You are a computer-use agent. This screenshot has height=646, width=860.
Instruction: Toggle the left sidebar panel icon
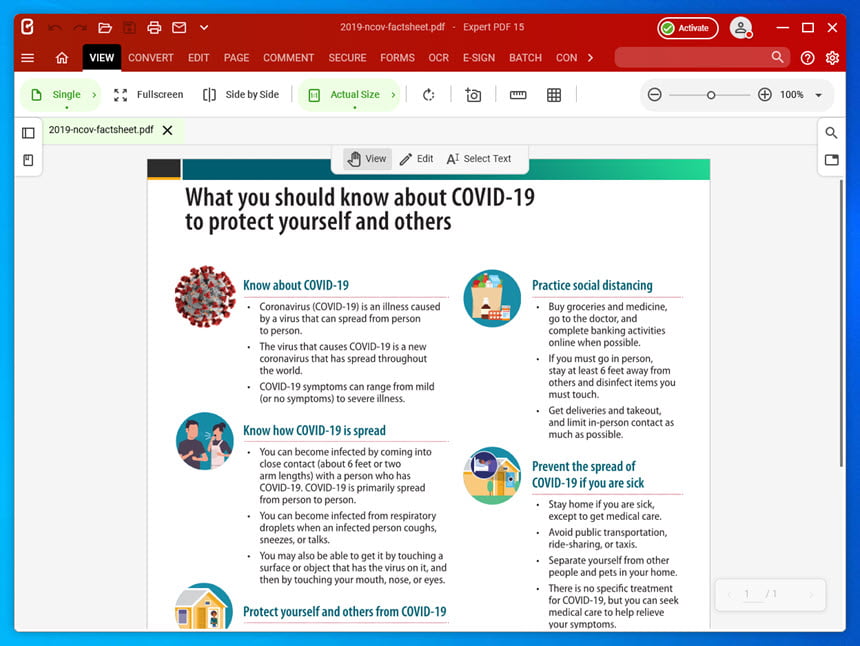coord(28,133)
